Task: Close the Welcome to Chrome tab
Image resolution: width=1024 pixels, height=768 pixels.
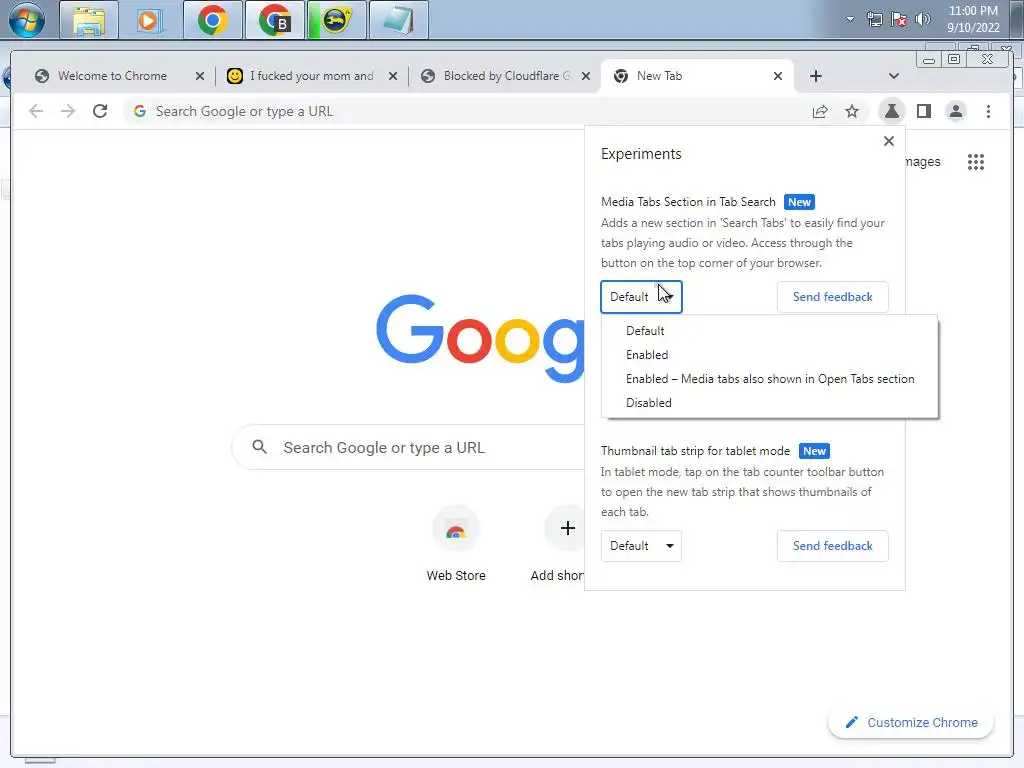Action: pos(200,76)
